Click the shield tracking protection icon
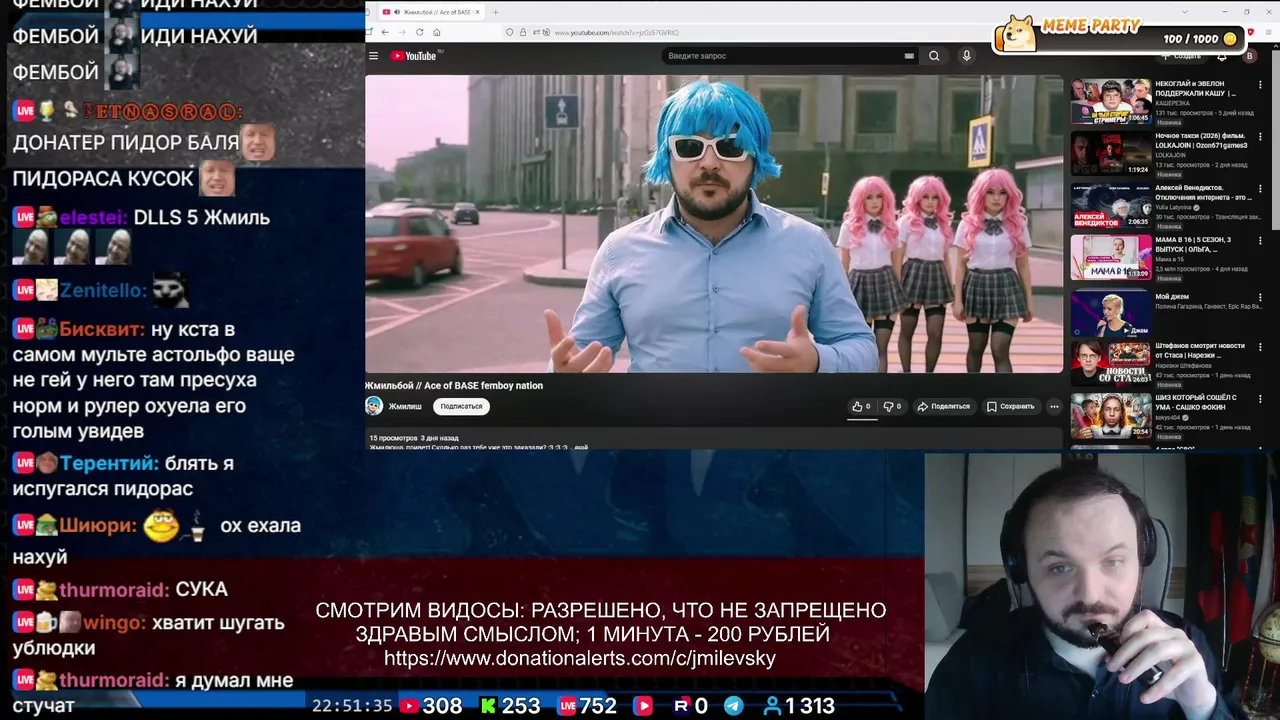Viewport: 1280px width, 720px height. (510, 33)
